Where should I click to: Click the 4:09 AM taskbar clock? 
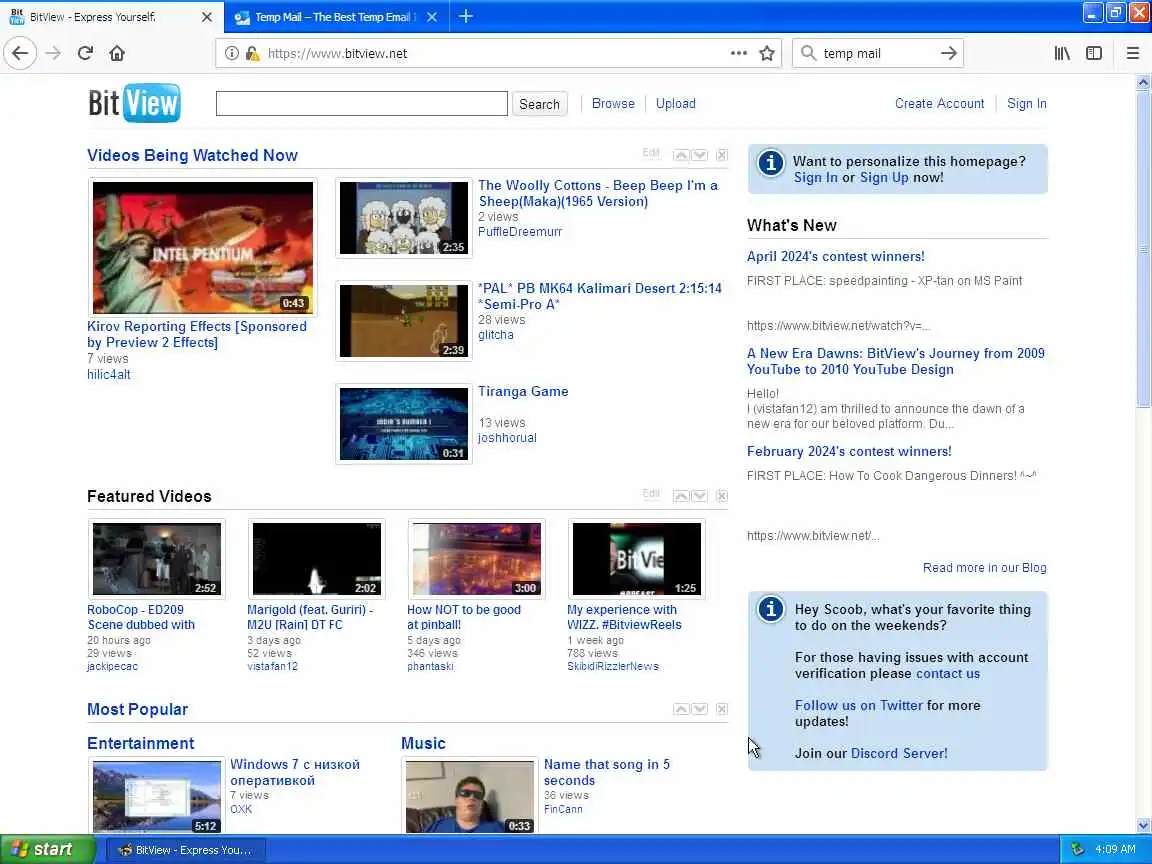[1115, 849]
